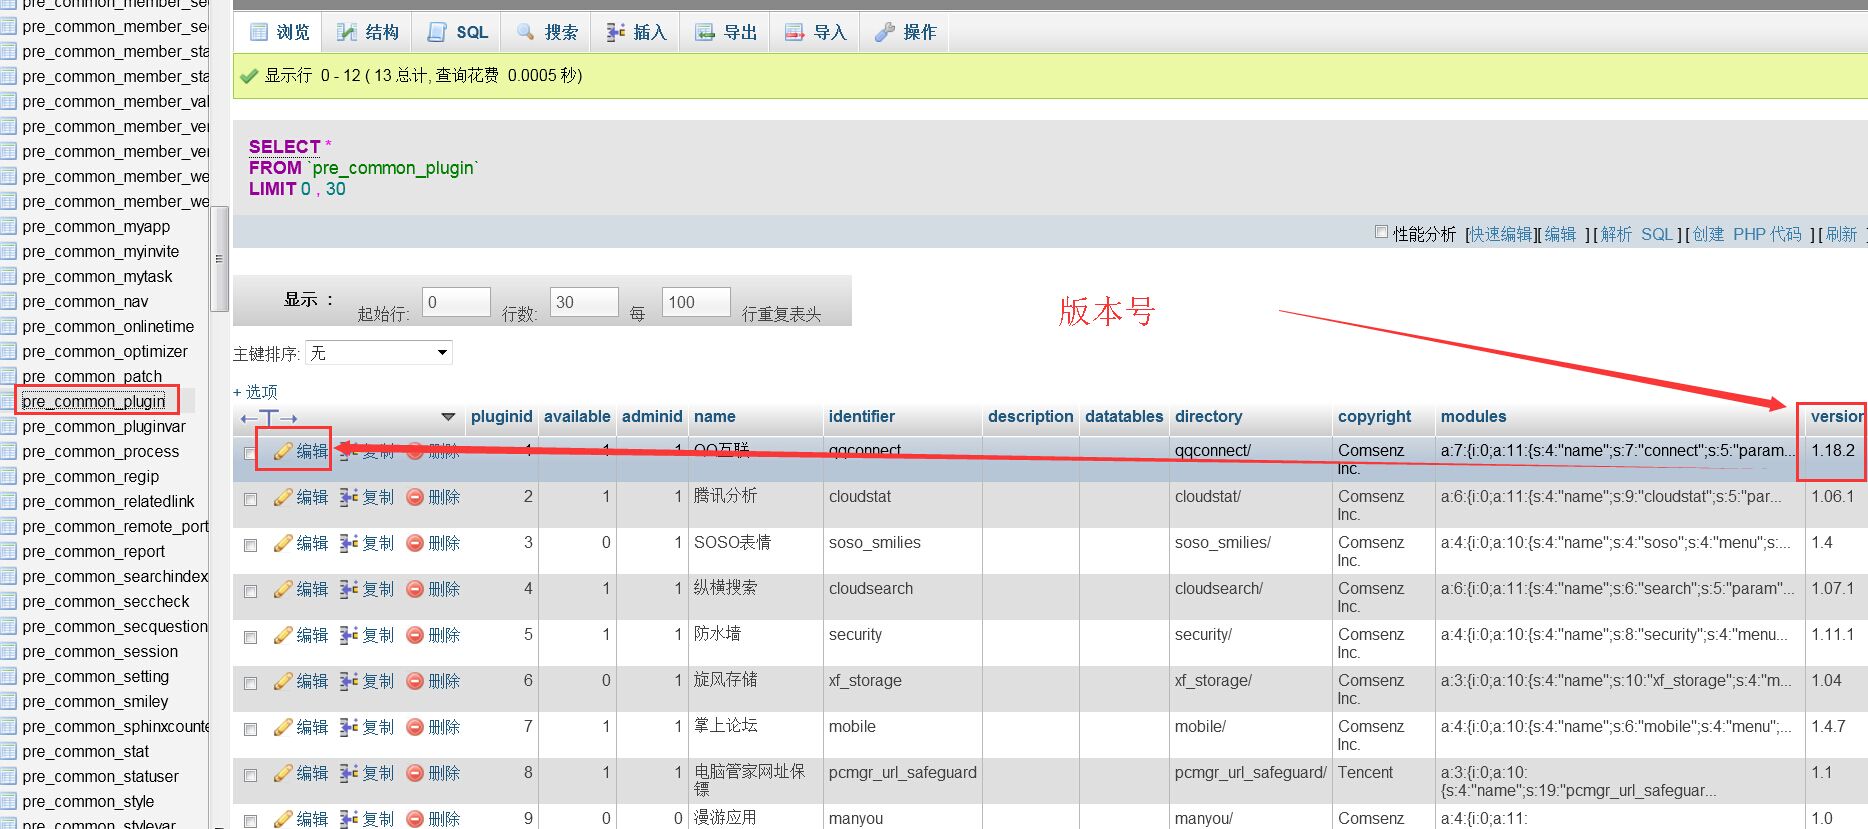Viewport: 1868px width, 829px height.
Task: Open the 操作 (Operations) tab
Action: [x=905, y=32]
